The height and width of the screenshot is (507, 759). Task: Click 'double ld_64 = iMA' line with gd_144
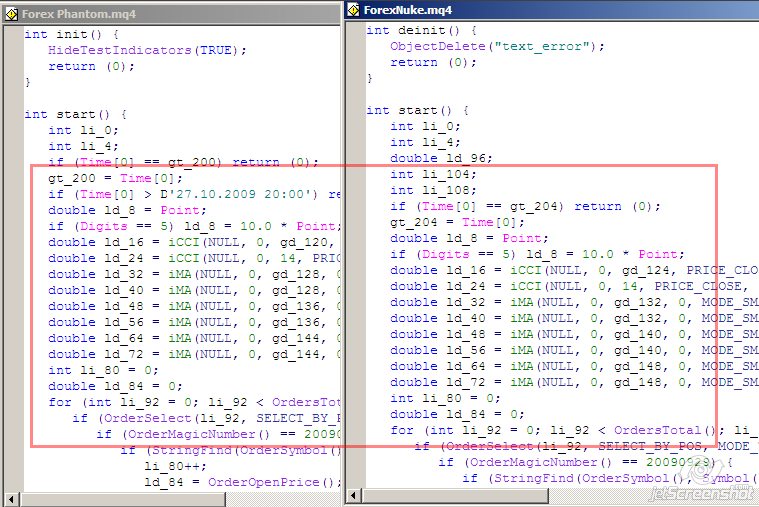[194, 338]
